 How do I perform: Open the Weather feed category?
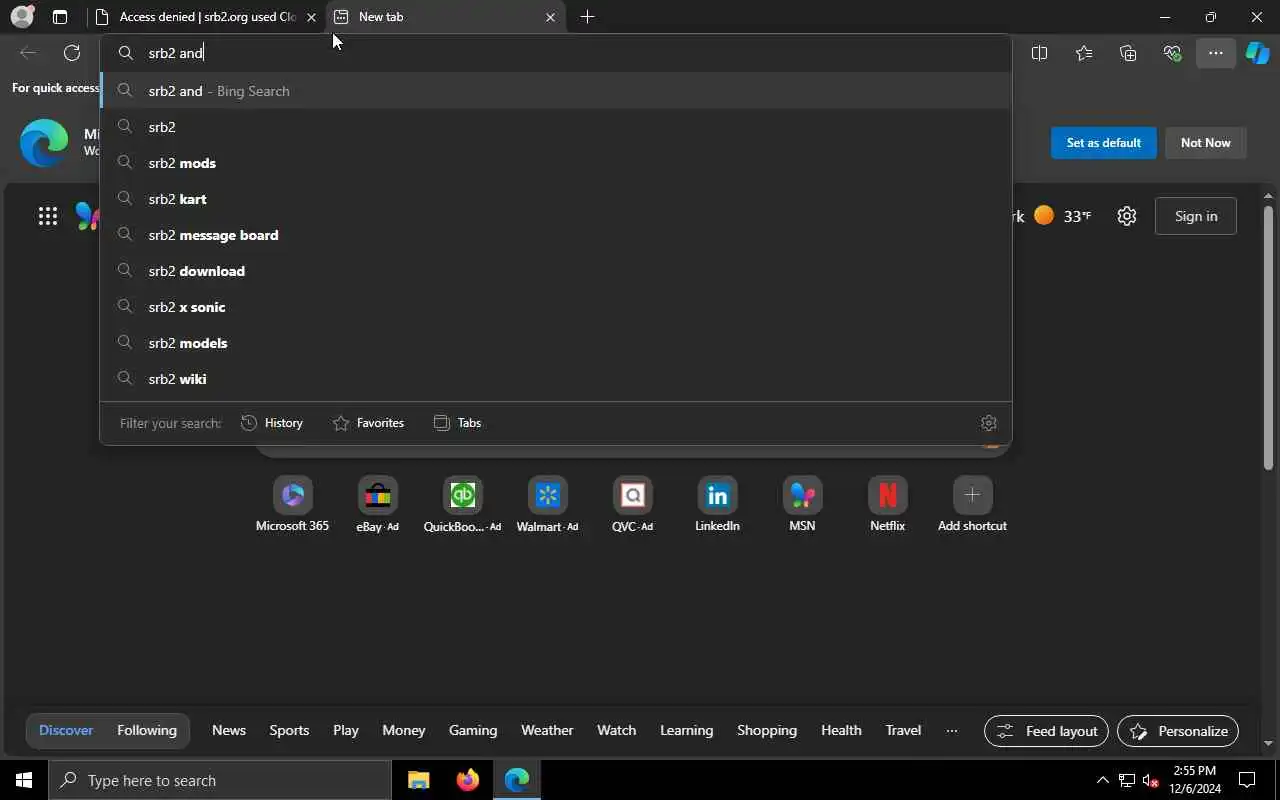[547, 731]
